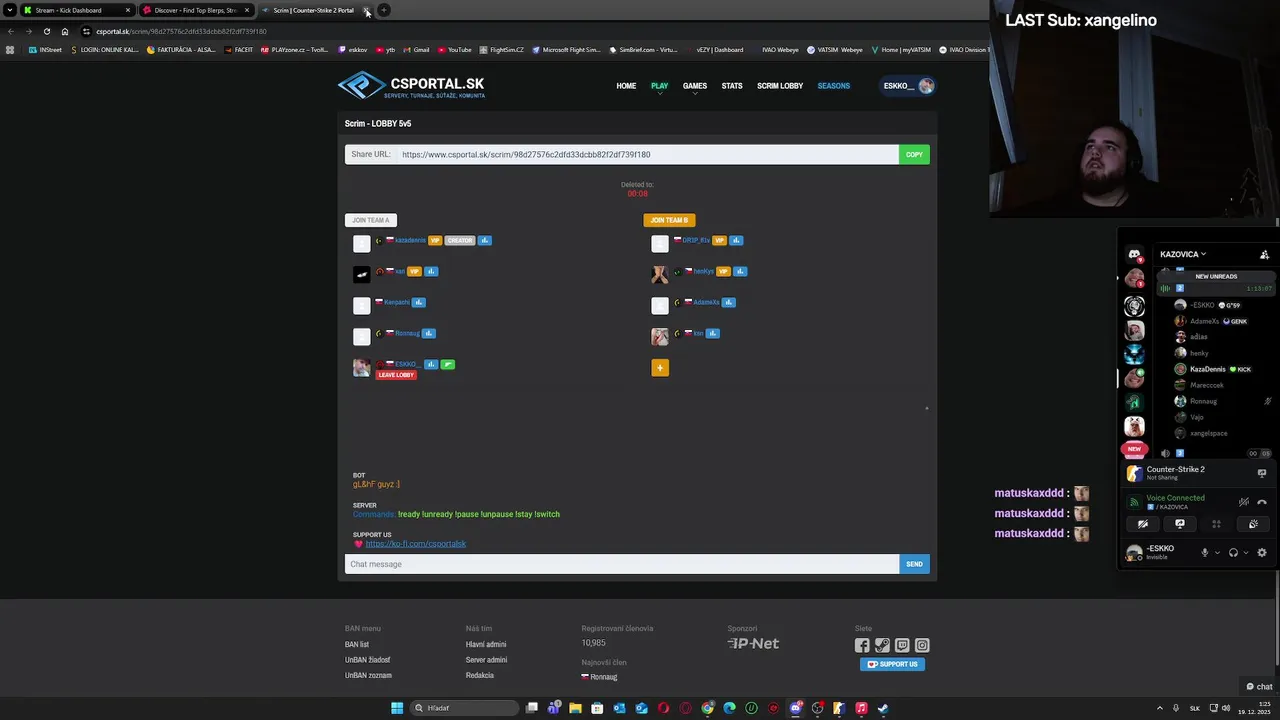Open Discord invite members icon beside KAZOVICA
The image size is (1280, 720).
coord(1264,254)
